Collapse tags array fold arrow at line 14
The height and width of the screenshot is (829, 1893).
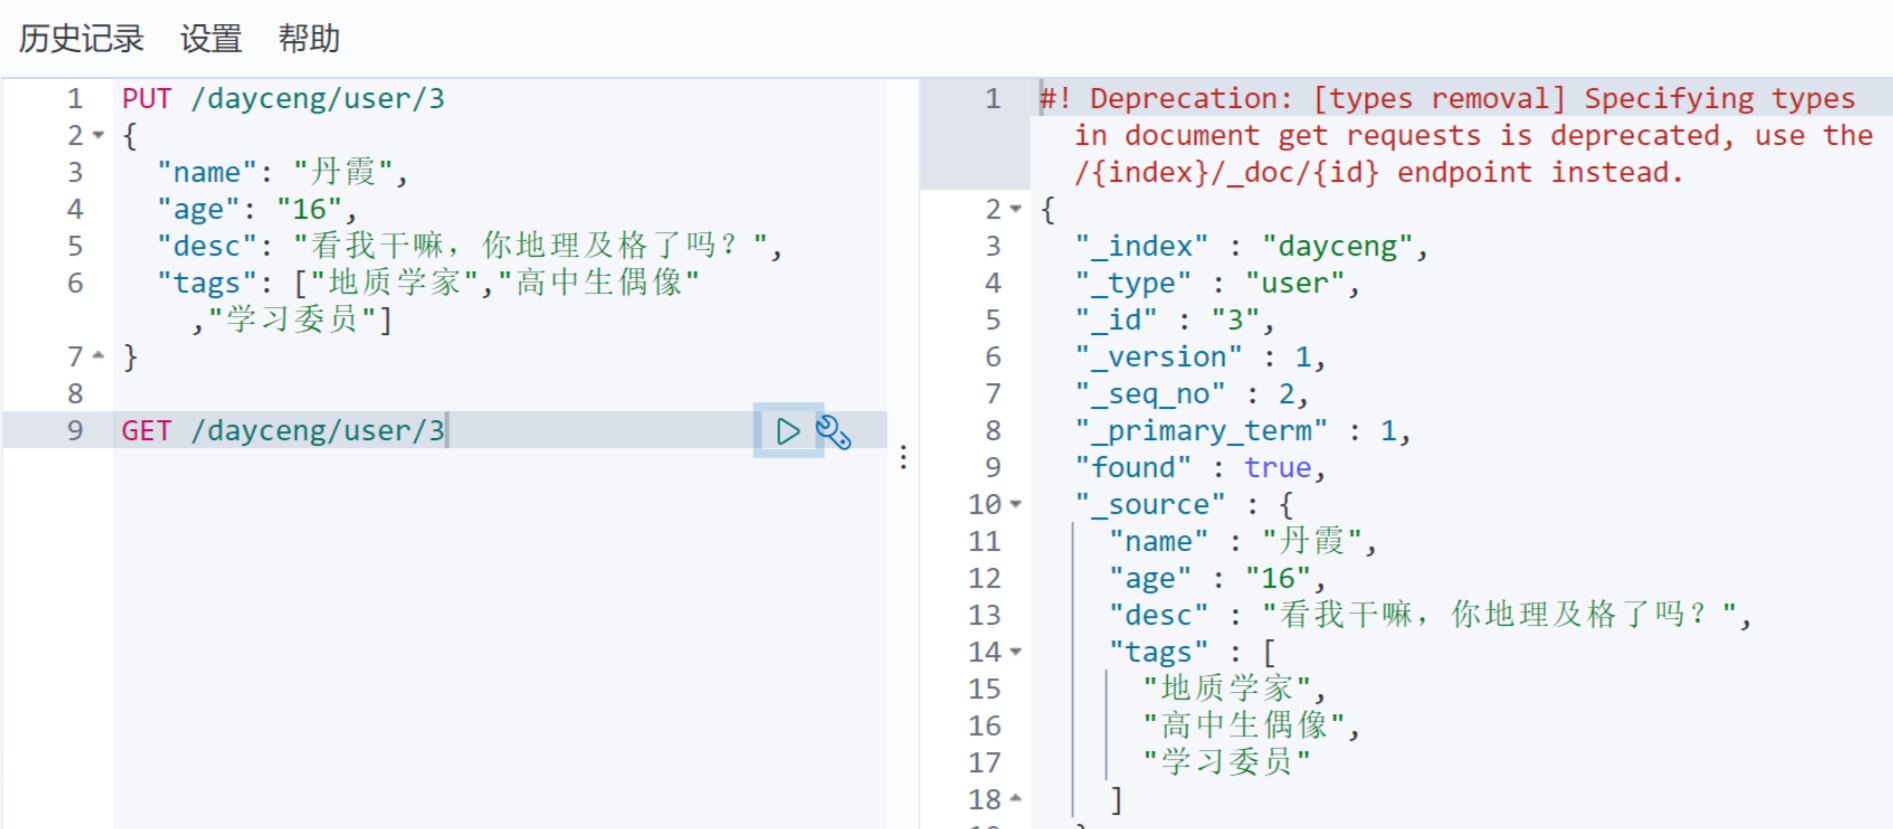coord(1016,651)
